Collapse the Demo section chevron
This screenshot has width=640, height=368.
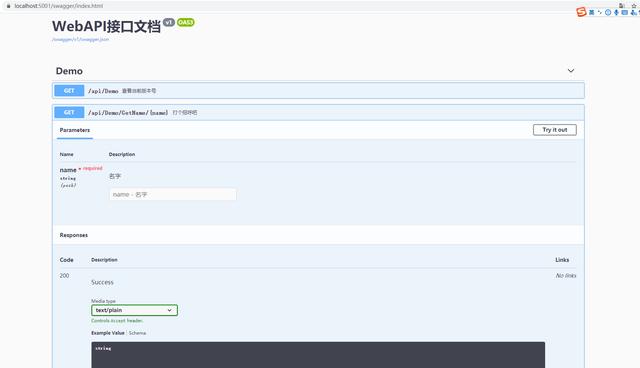click(x=571, y=71)
